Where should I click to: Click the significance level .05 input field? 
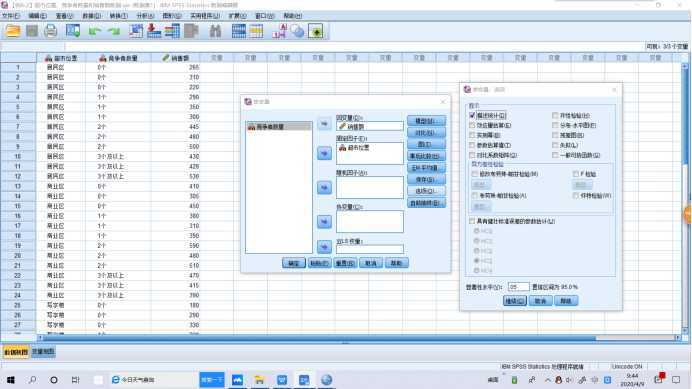pyautogui.click(x=518, y=287)
